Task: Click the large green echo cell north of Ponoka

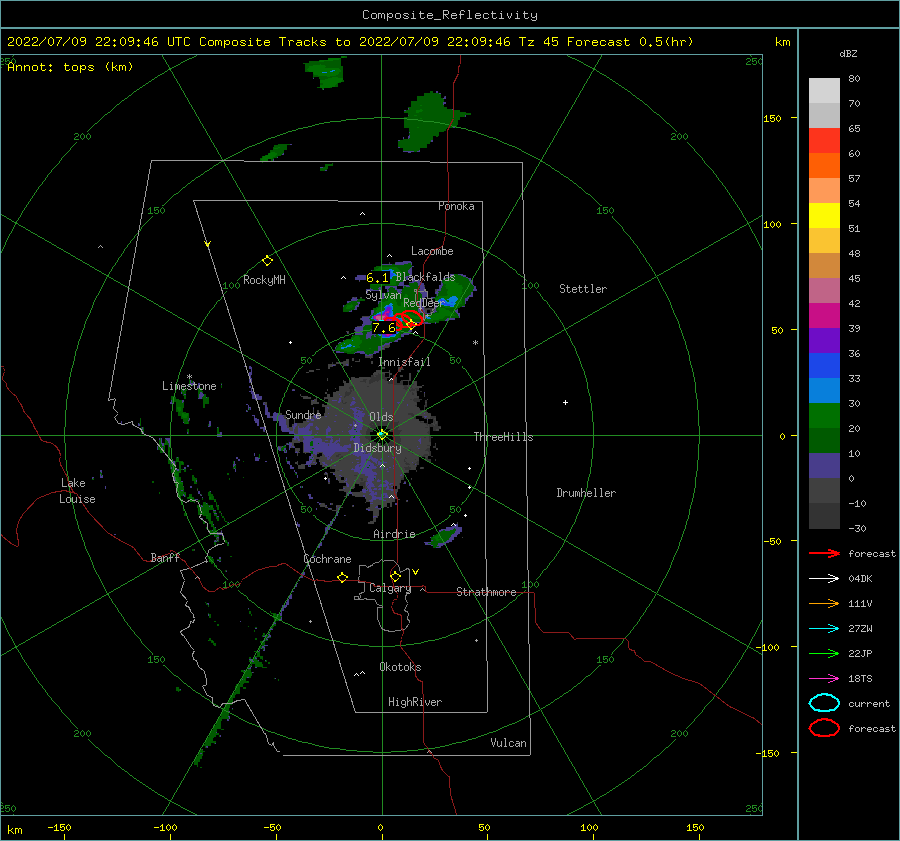Action: coord(429,122)
